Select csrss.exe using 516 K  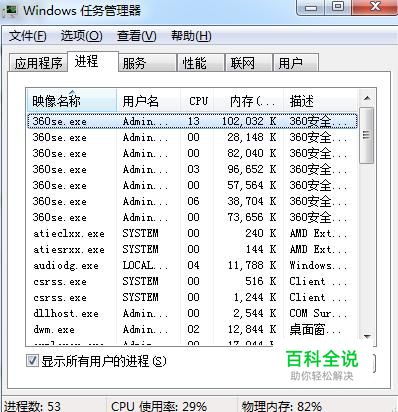point(192,281)
